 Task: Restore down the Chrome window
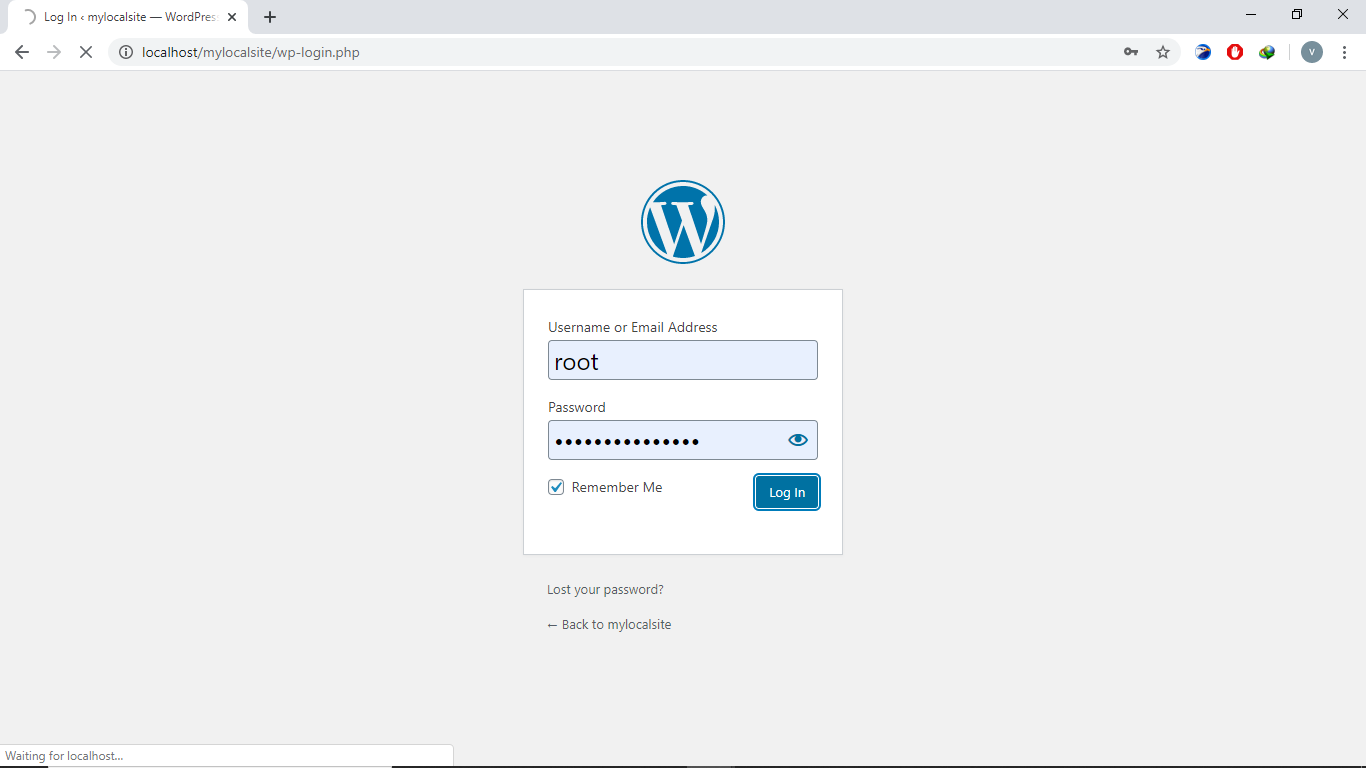[x=1297, y=14]
